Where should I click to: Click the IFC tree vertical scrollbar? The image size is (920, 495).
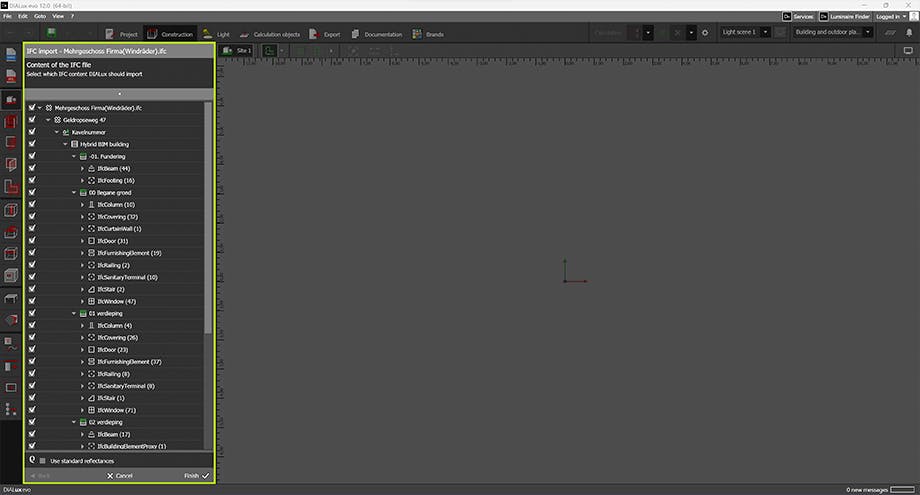pyautogui.click(x=208, y=218)
